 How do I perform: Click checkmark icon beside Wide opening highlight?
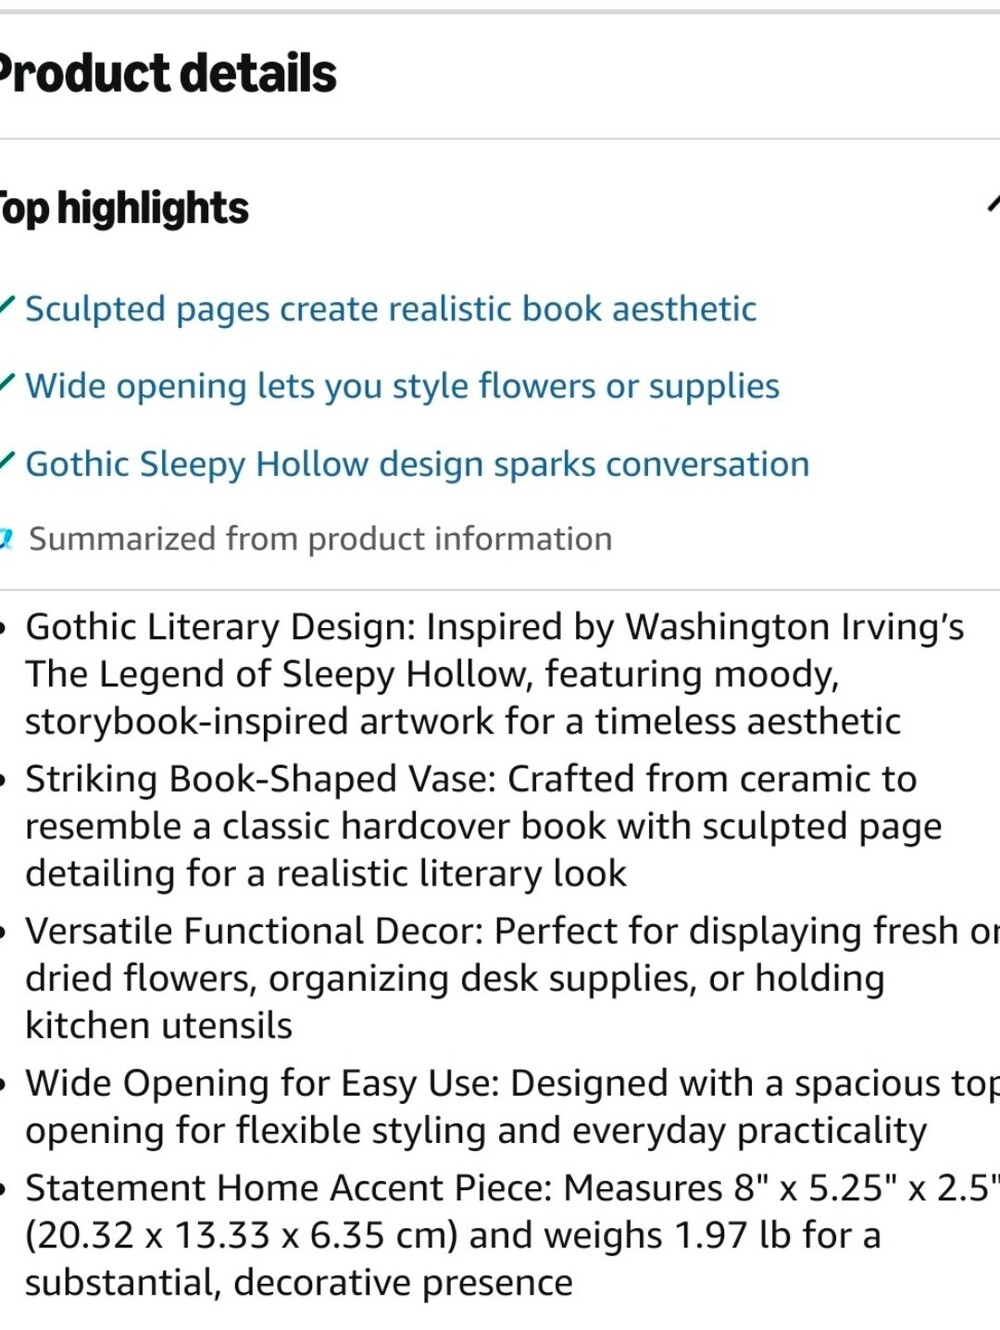6,382
